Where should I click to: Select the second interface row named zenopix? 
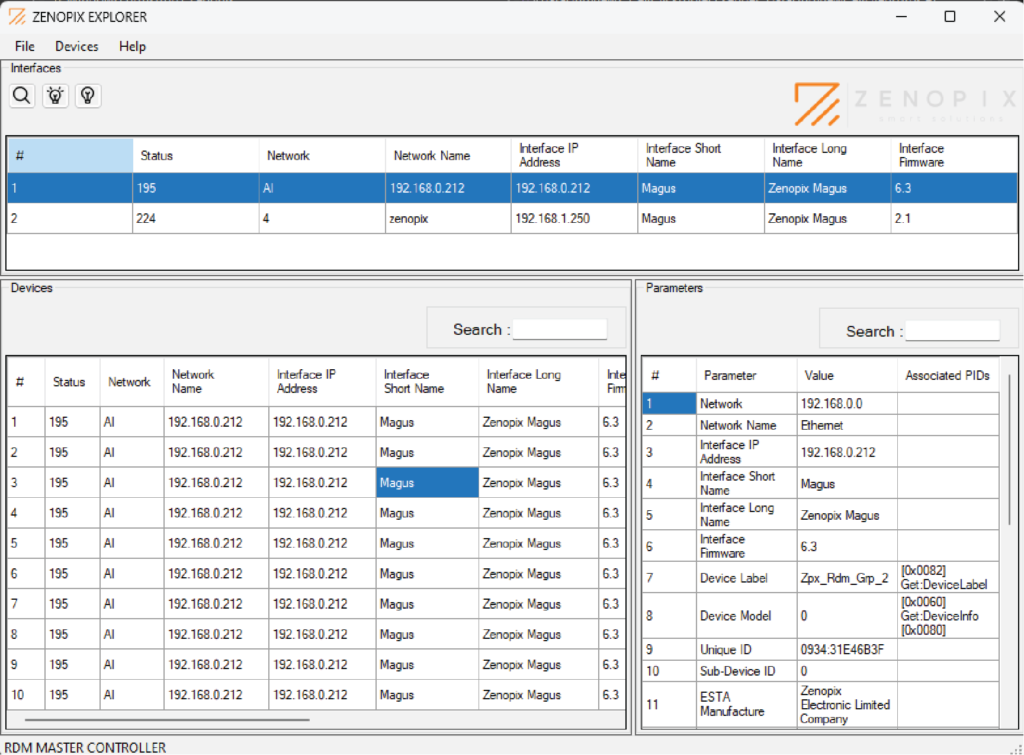(x=300, y=217)
